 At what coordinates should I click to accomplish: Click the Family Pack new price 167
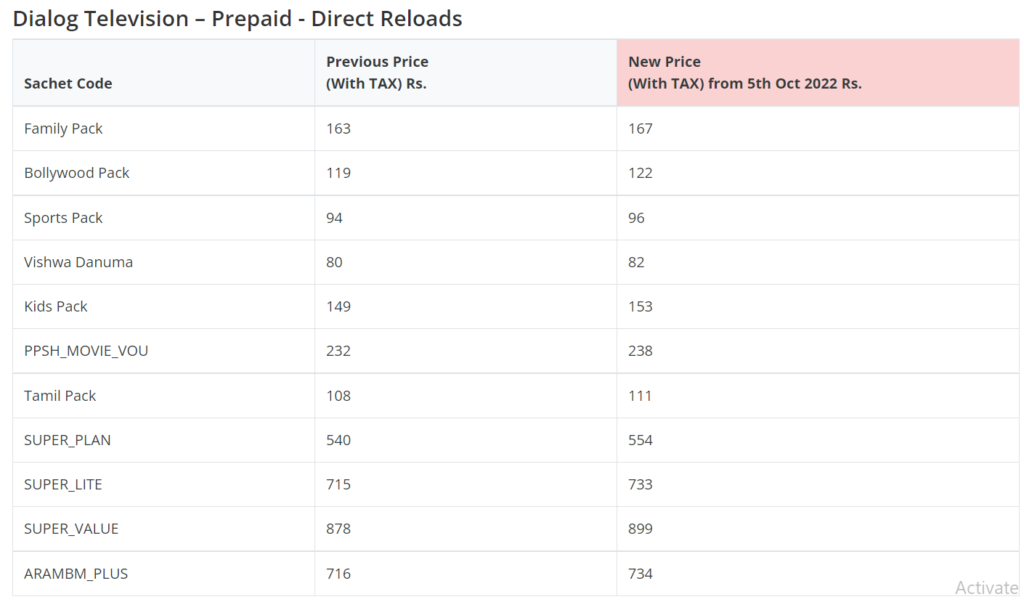pos(640,129)
